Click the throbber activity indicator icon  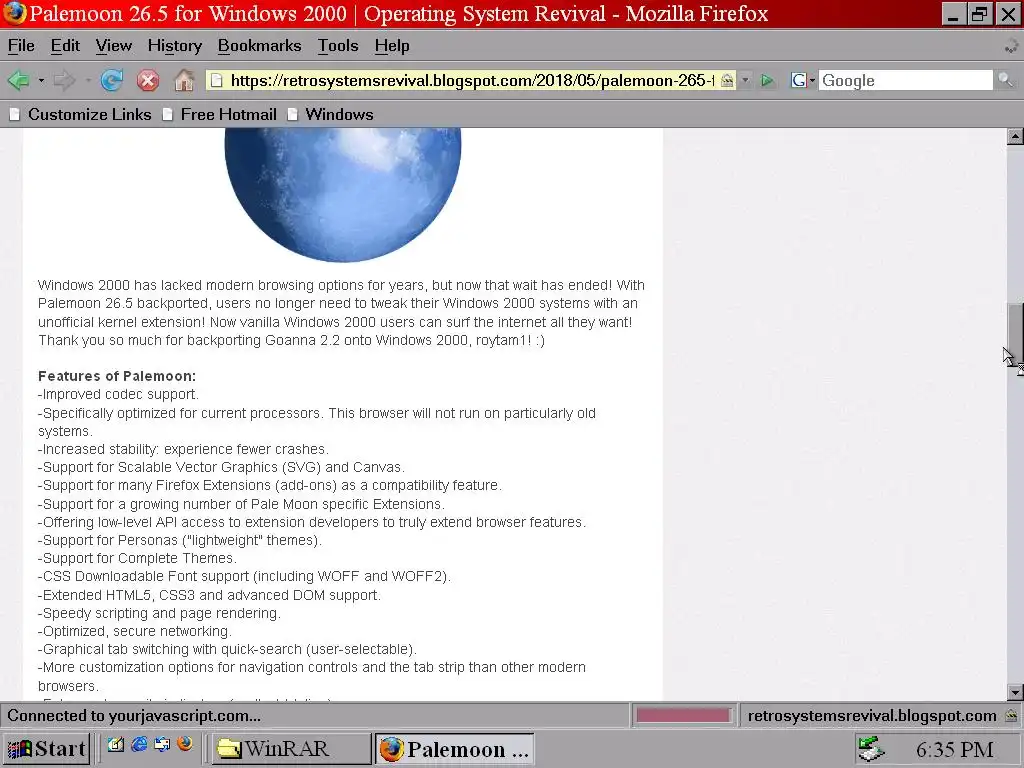click(x=1011, y=46)
